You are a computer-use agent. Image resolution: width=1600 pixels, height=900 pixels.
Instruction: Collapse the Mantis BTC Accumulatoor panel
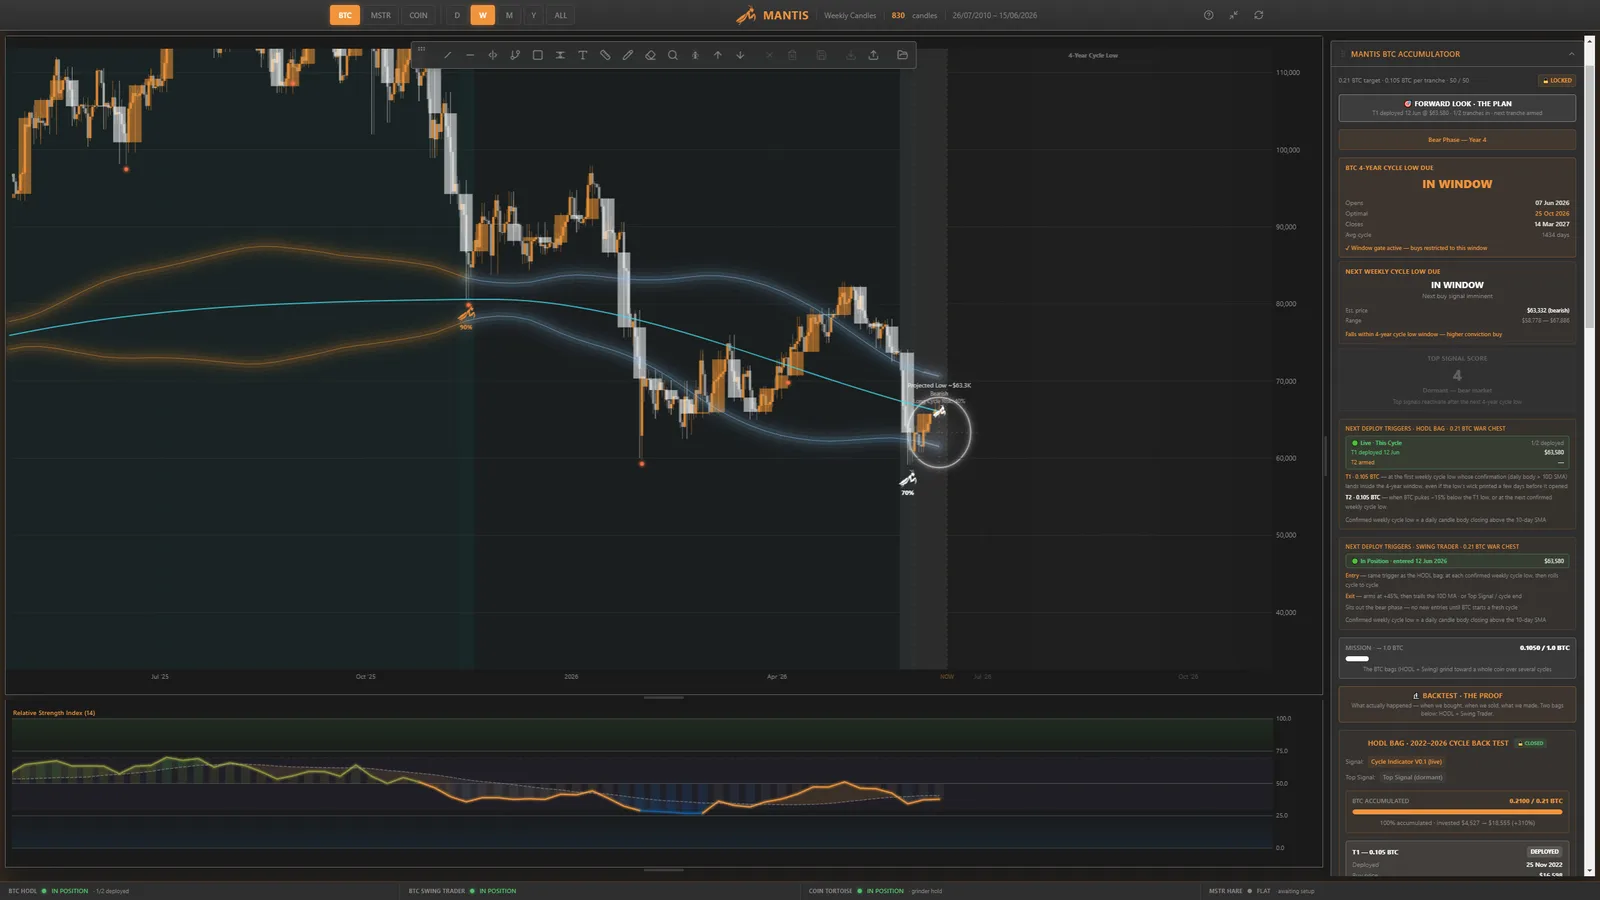click(x=1571, y=54)
